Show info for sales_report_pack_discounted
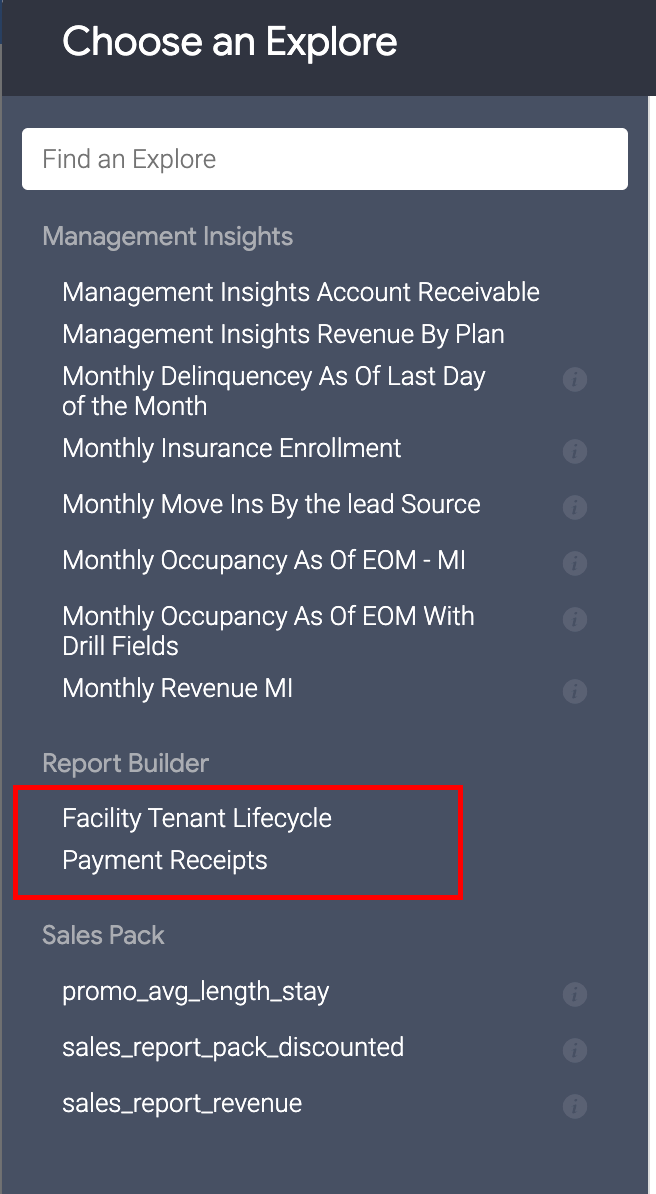656x1194 pixels. pos(574,1051)
